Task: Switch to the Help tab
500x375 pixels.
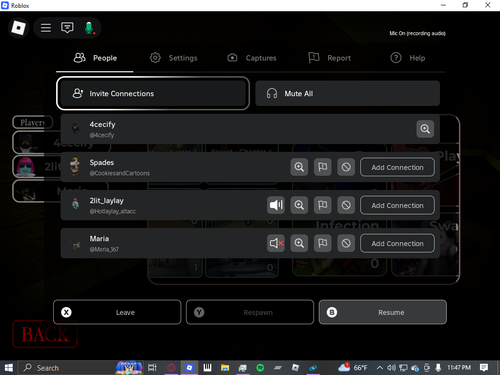Action: click(x=408, y=58)
